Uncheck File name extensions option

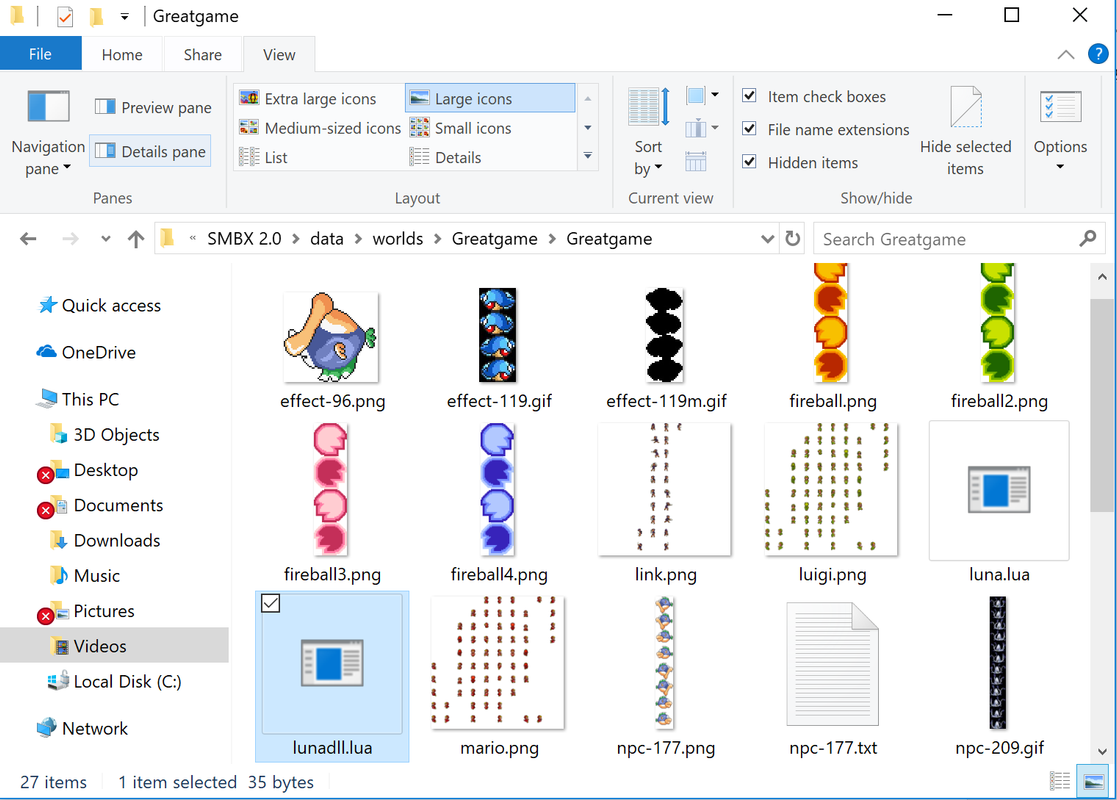[x=749, y=128]
